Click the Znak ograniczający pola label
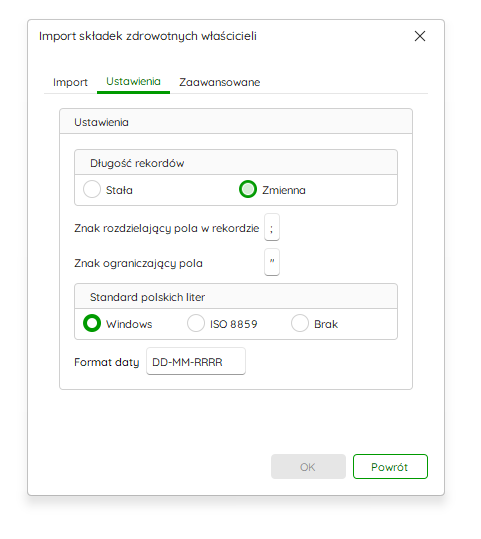This screenshot has height=539, width=481. (x=139, y=263)
